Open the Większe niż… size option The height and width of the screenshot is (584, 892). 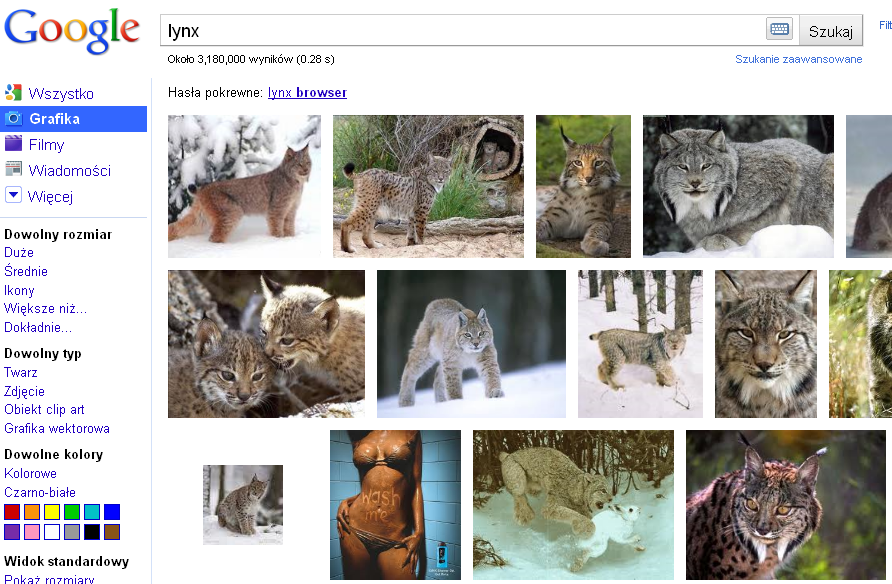(x=45, y=308)
